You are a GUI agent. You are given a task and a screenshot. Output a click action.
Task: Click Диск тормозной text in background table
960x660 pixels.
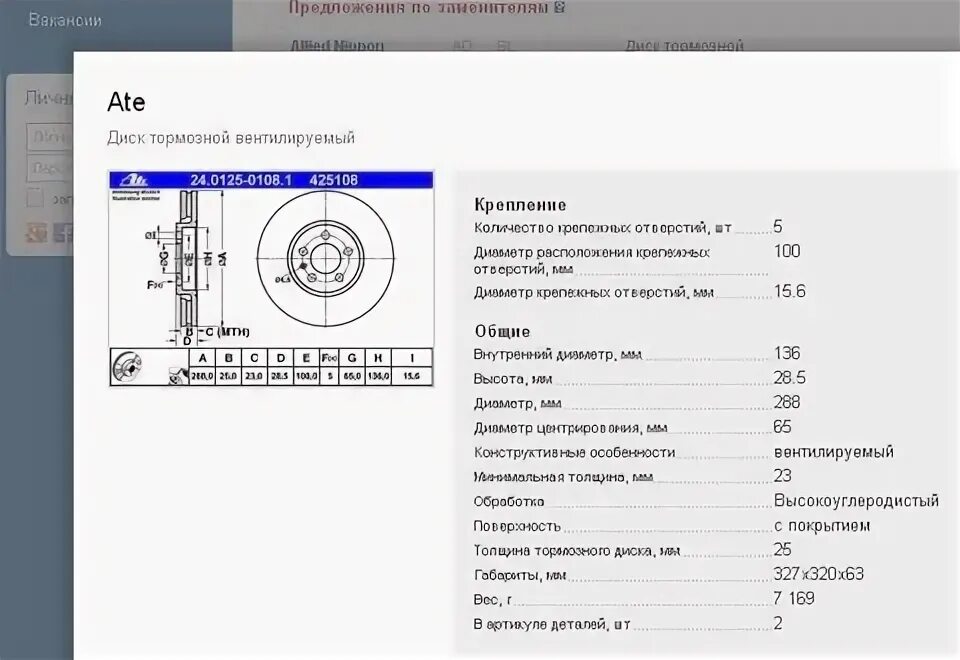coord(684,45)
